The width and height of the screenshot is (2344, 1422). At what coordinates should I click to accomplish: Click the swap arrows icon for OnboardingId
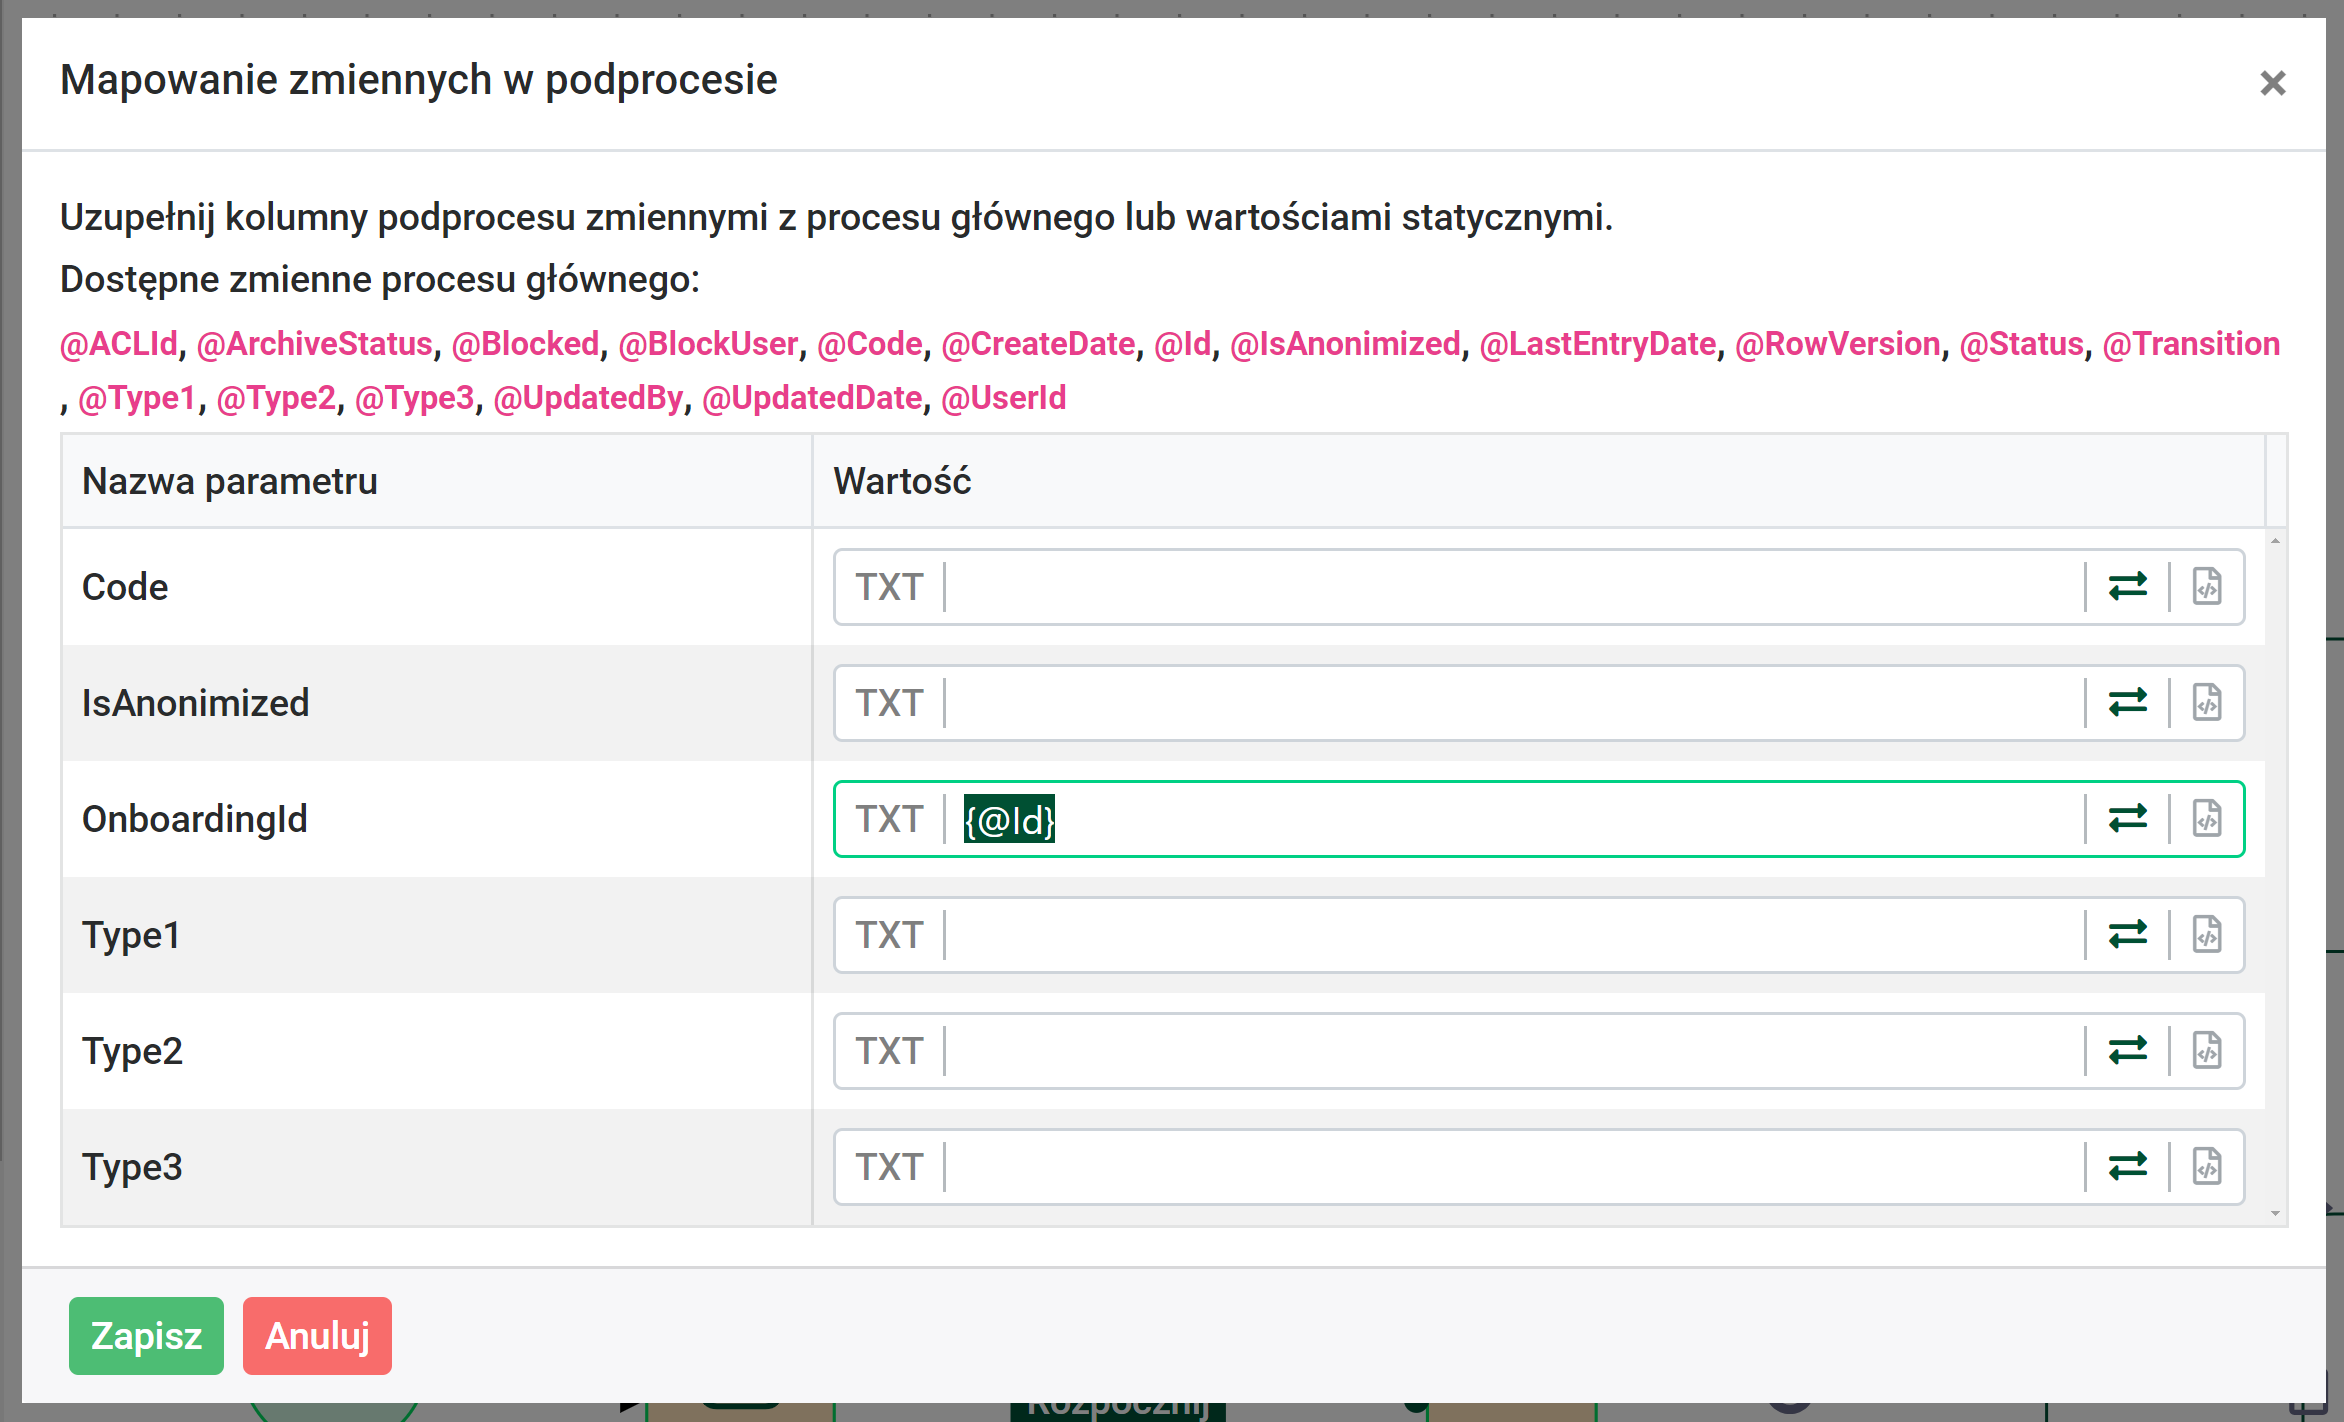pyautogui.click(x=2128, y=818)
